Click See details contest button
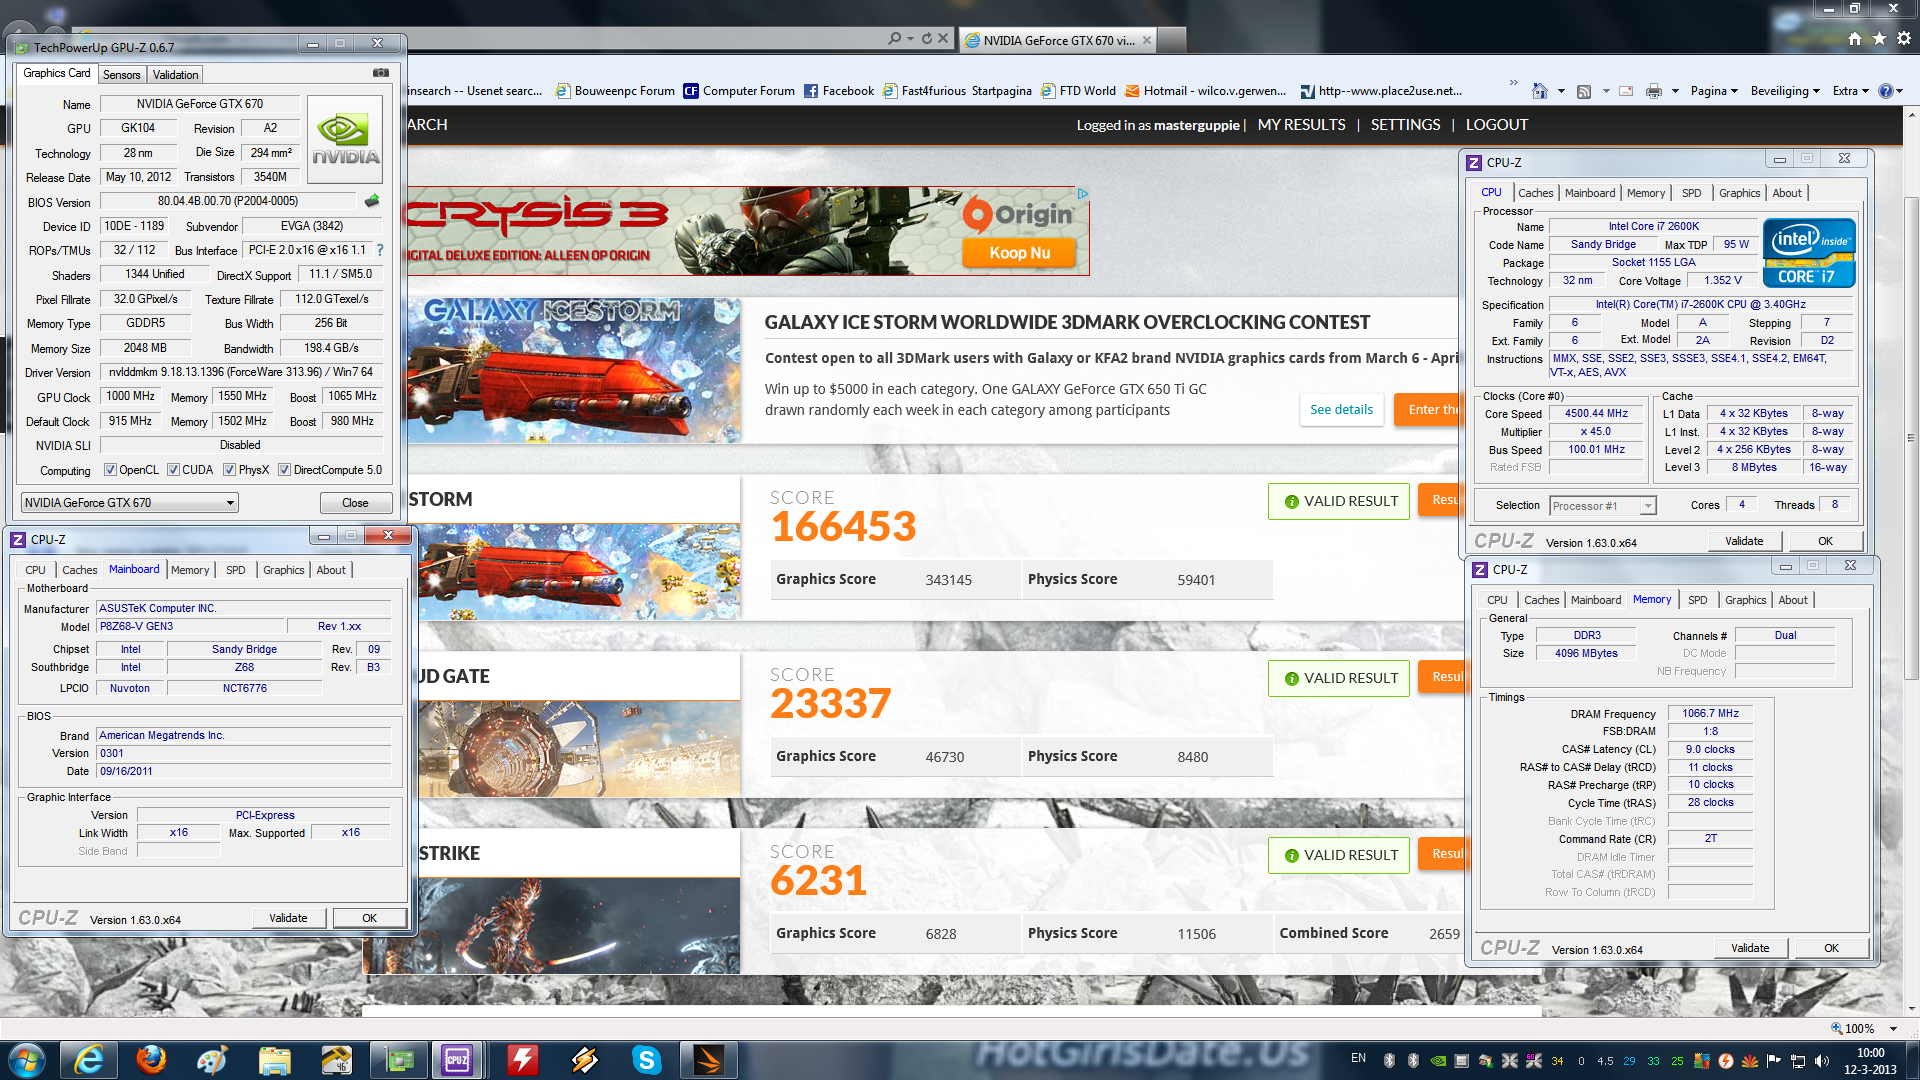This screenshot has height=1080, width=1920. tap(1341, 409)
